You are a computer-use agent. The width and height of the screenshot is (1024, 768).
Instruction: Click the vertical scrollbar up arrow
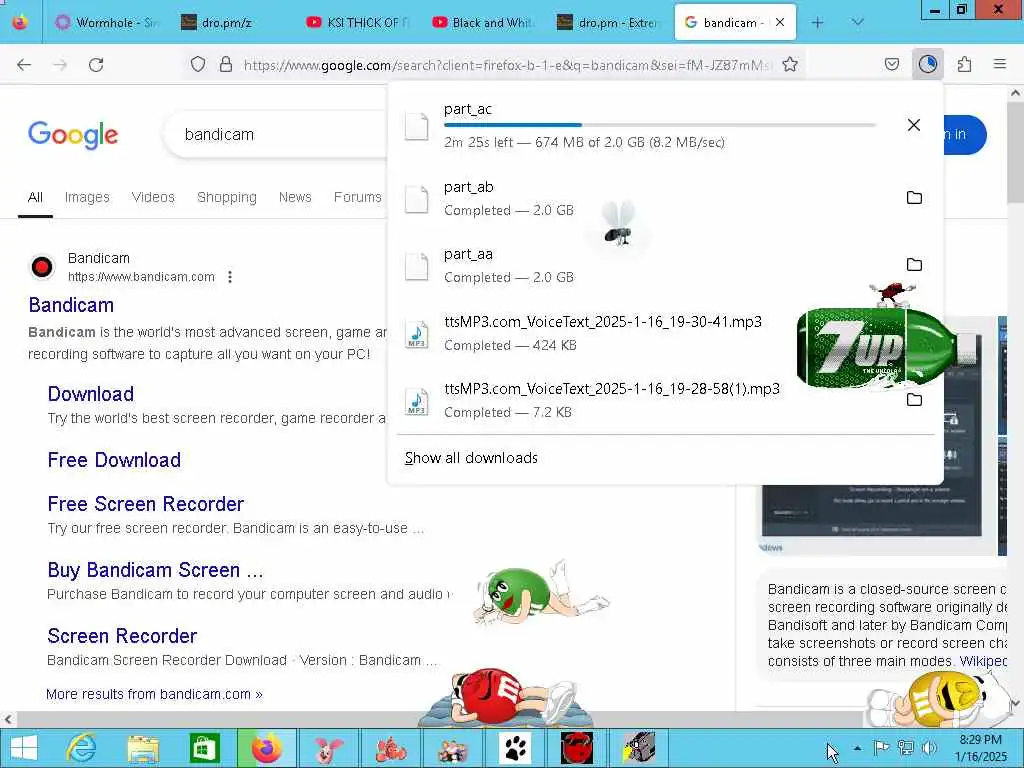pyautogui.click(x=1016, y=93)
